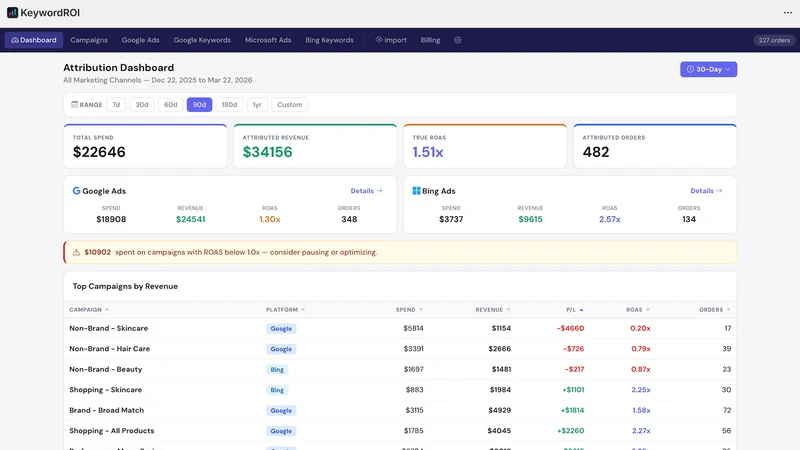The width and height of the screenshot is (800, 450).
Task: Open the Billing page
Action: [x=430, y=40]
